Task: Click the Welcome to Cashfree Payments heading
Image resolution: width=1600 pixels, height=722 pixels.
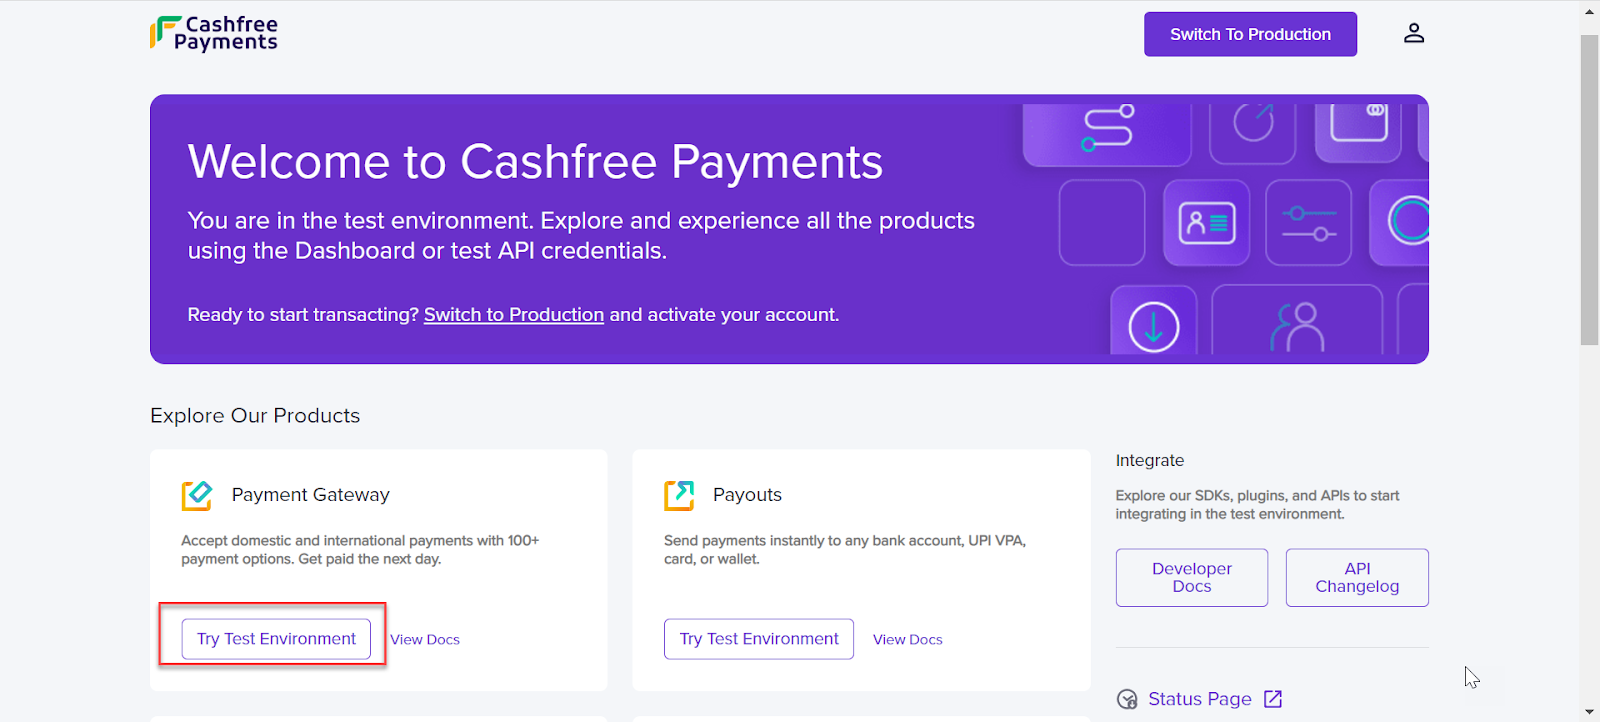Action: [535, 162]
